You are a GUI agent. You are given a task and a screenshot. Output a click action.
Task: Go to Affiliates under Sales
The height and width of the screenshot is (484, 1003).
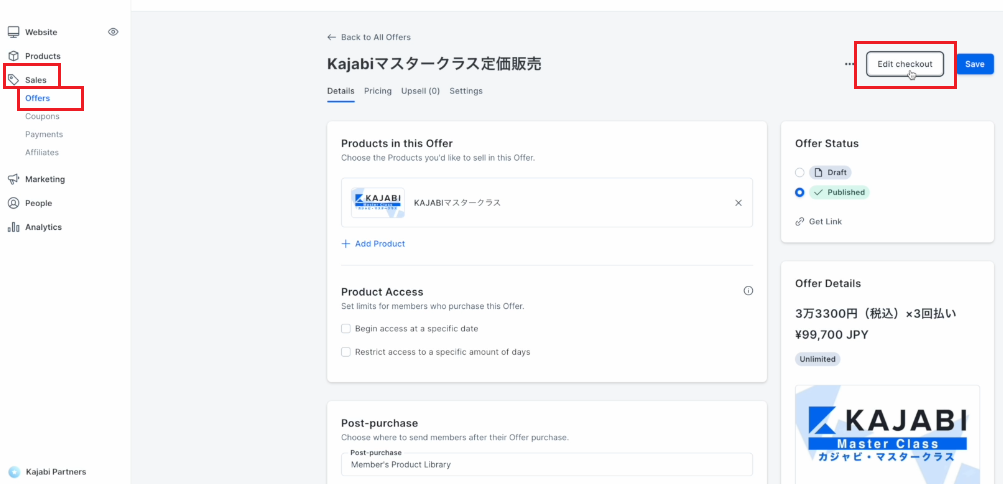[42, 152]
